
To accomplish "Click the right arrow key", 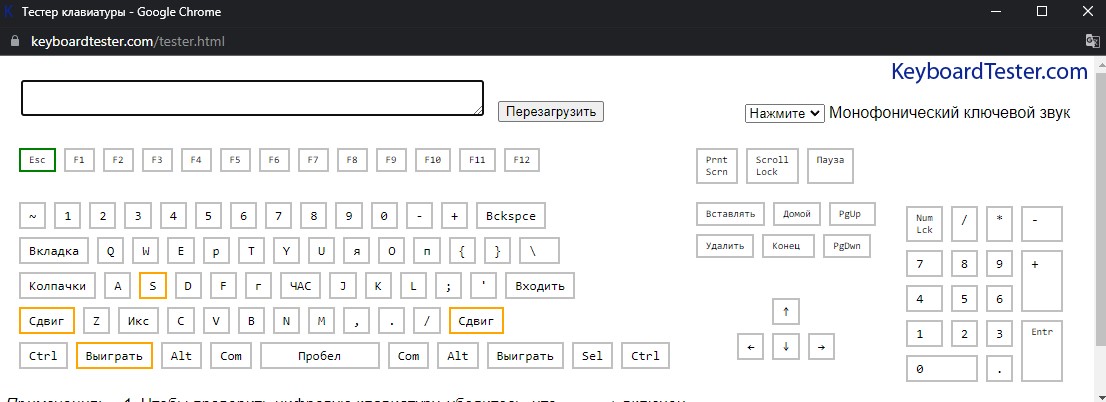I will pos(821,346).
